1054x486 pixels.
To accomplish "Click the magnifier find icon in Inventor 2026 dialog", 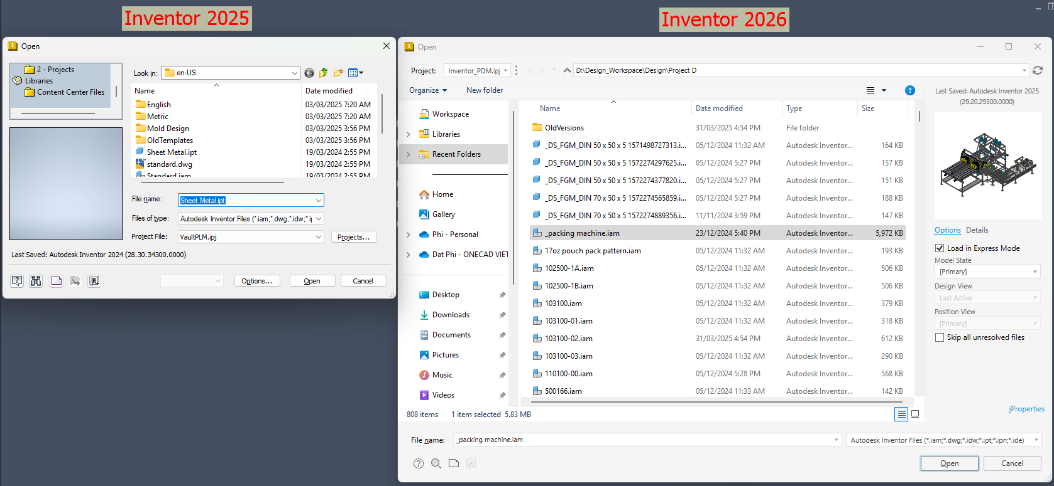I will pos(436,463).
